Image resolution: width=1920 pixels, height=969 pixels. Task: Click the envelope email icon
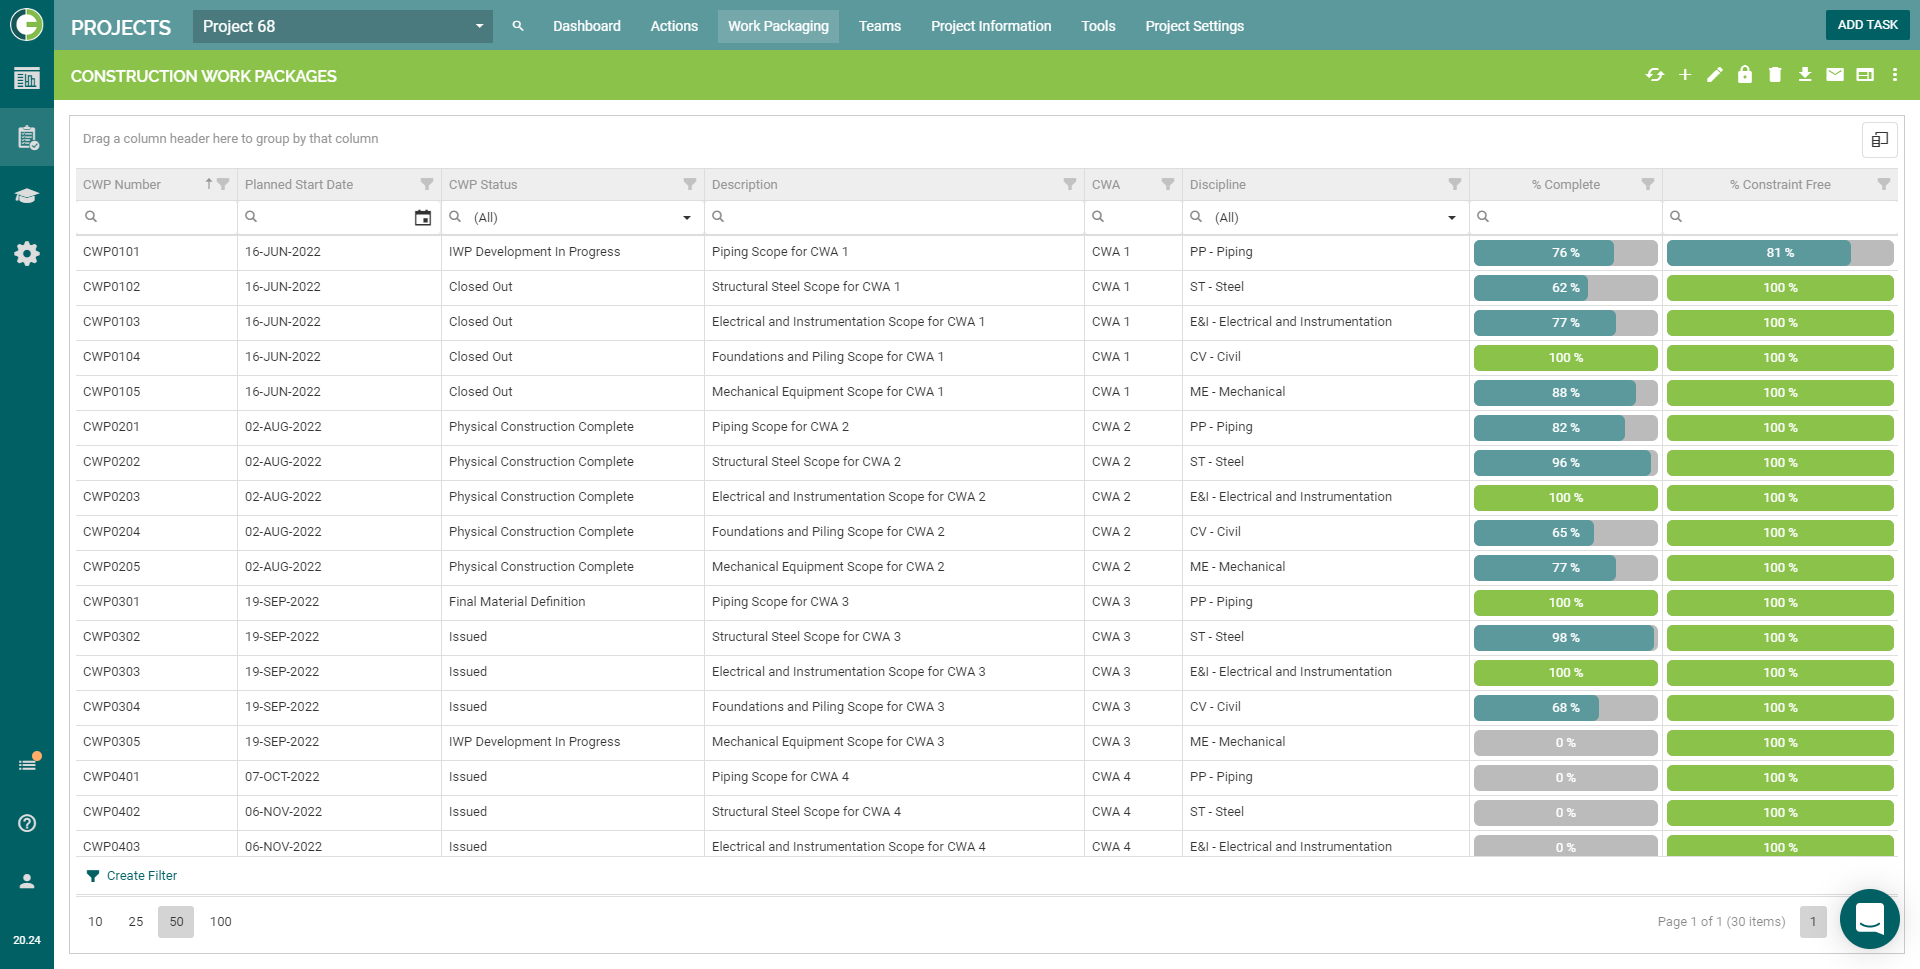pyautogui.click(x=1835, y=75)
